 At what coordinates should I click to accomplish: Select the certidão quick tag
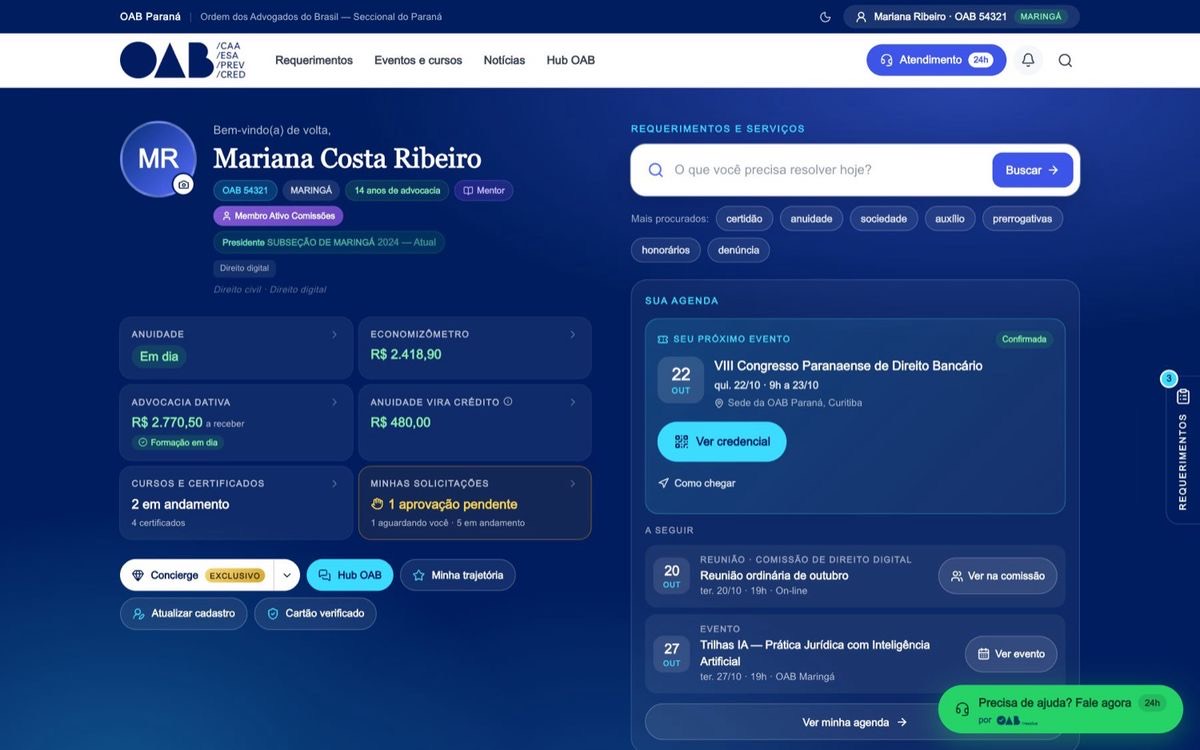(744, 218)
